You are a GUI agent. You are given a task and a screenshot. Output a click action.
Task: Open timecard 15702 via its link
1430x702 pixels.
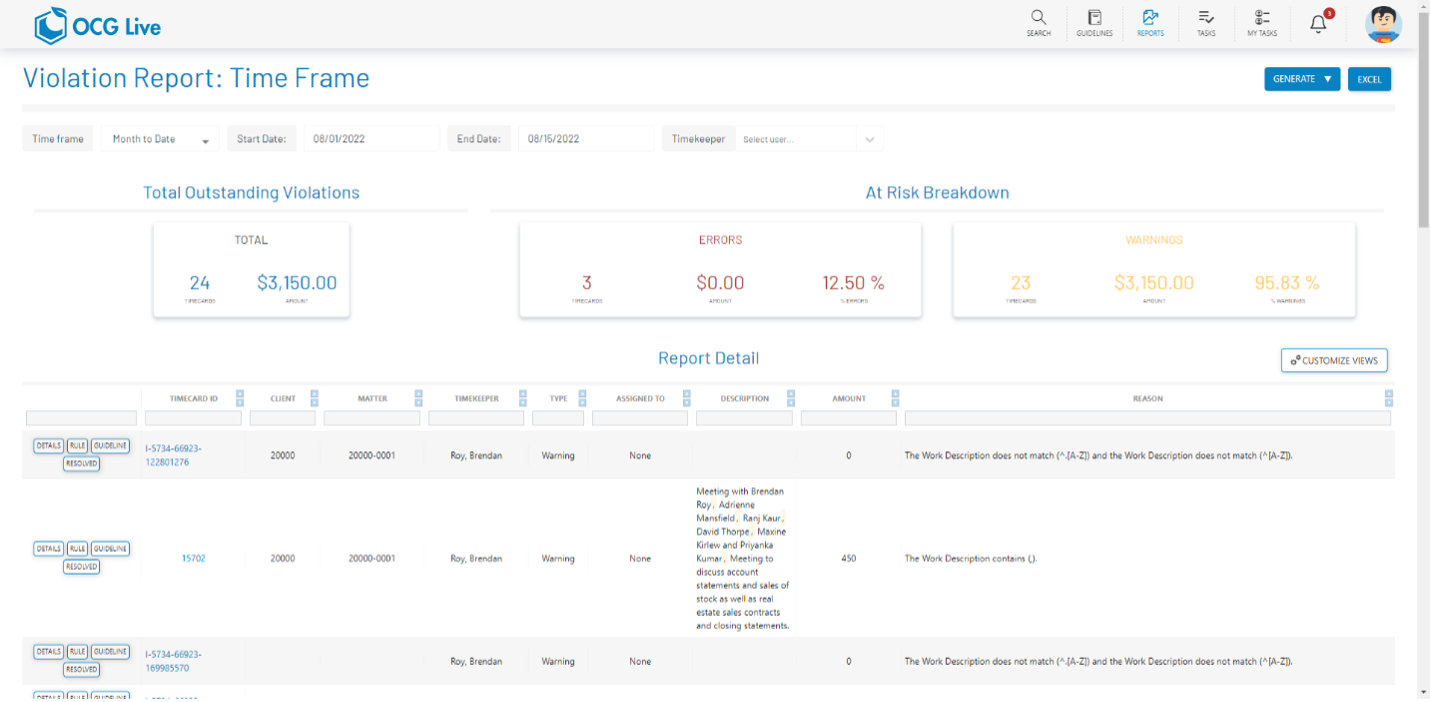point(194,558)
